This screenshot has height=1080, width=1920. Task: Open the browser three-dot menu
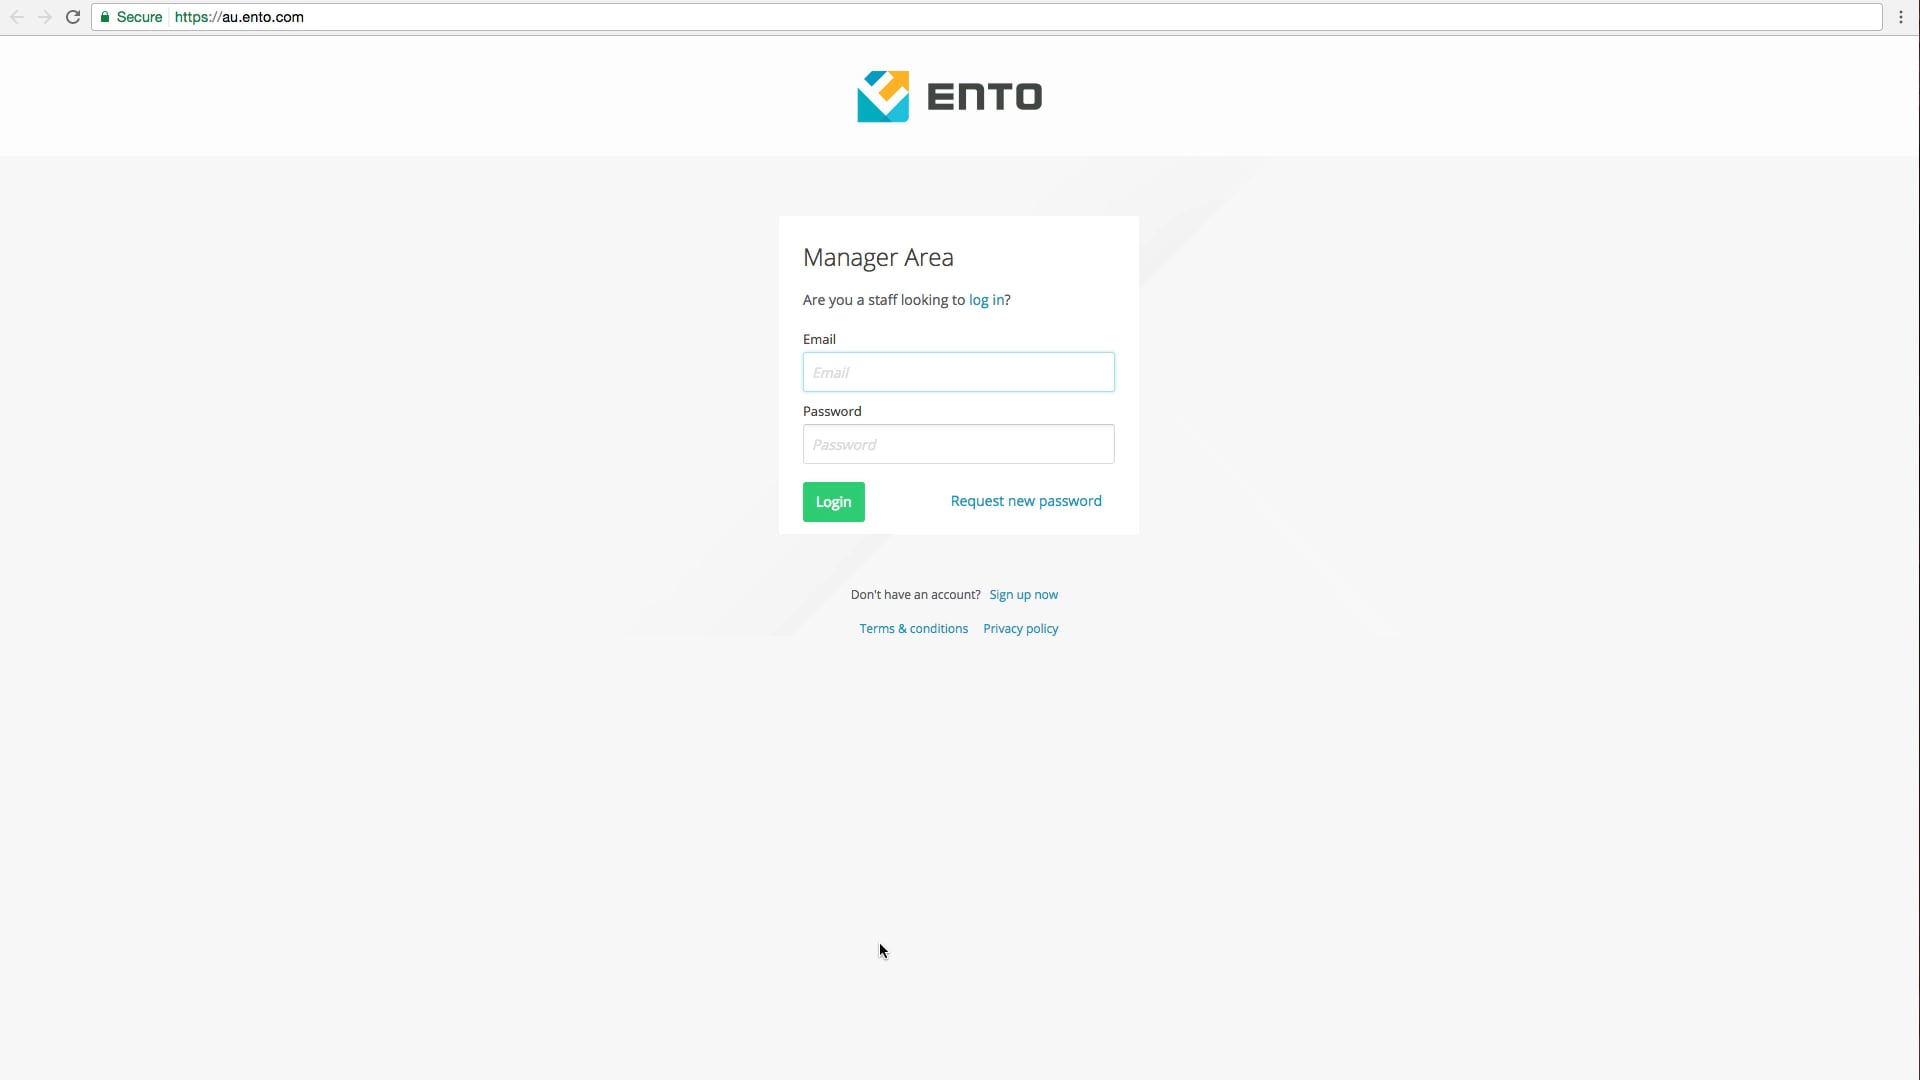(1900, 17)
